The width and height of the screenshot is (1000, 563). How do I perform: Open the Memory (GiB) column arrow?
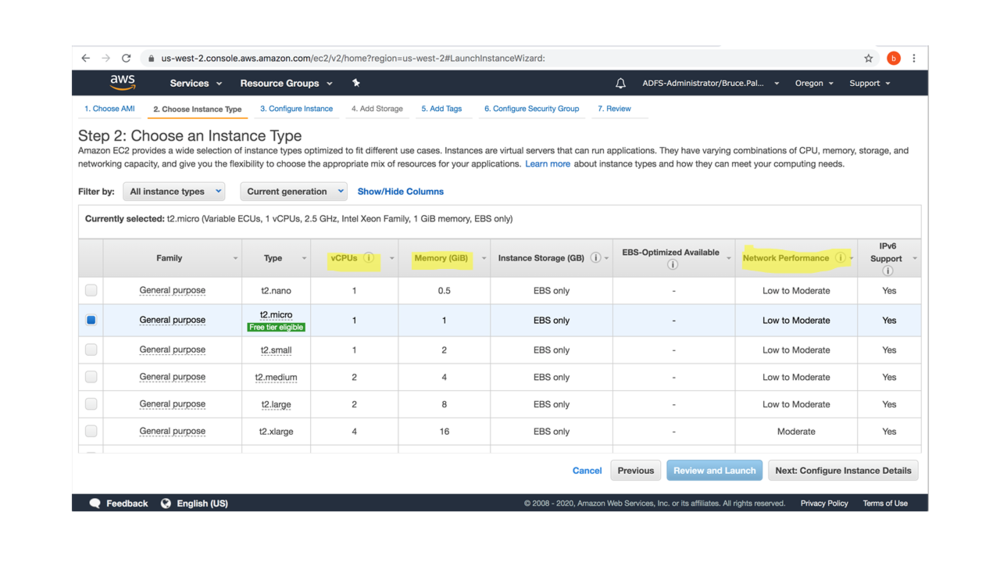[x=483, y=258]
